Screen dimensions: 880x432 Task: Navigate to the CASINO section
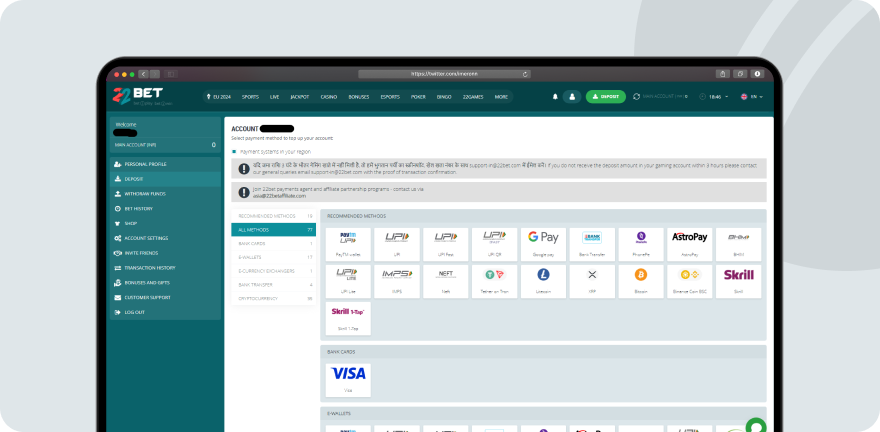pyautogui.click(x=329, y=96)
